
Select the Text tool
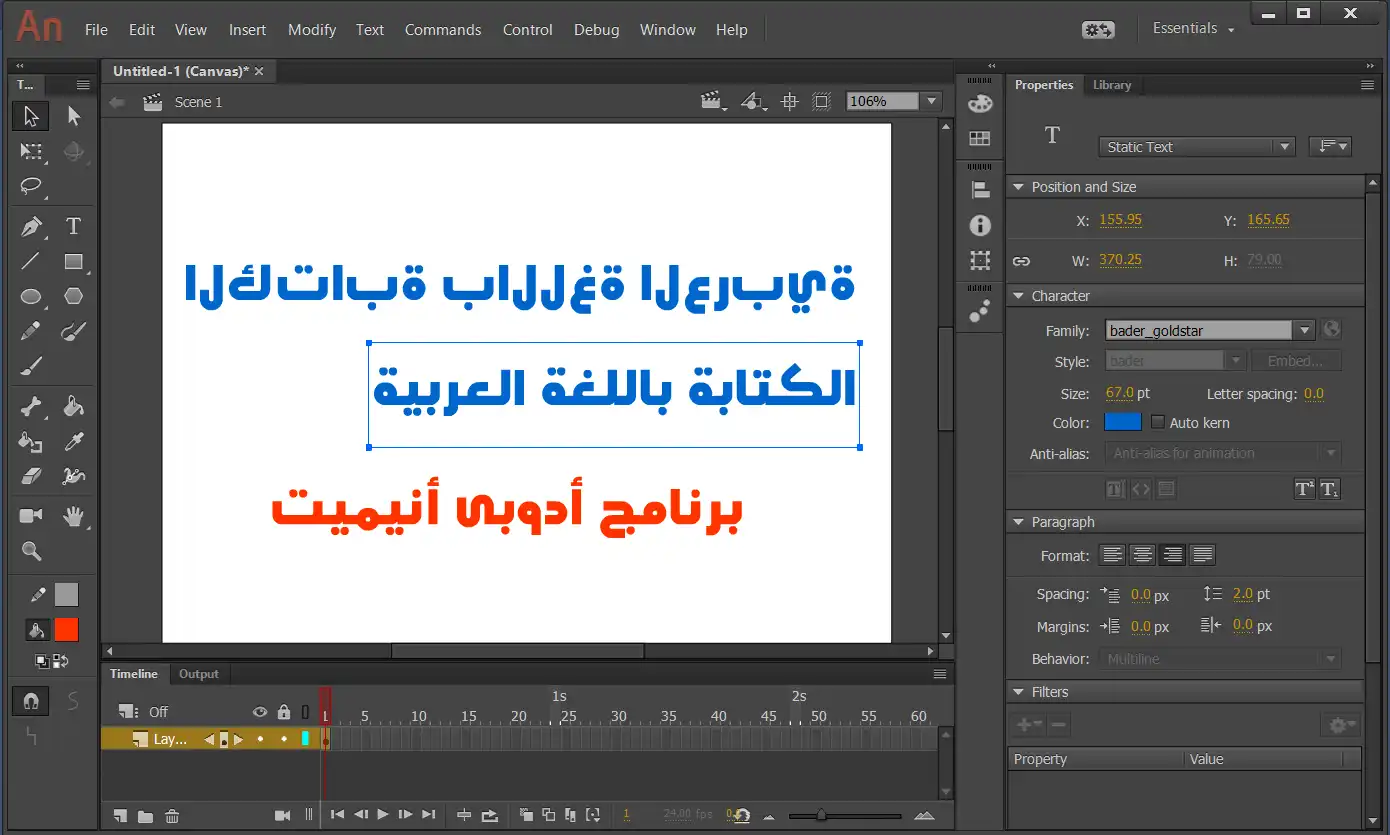73,227
